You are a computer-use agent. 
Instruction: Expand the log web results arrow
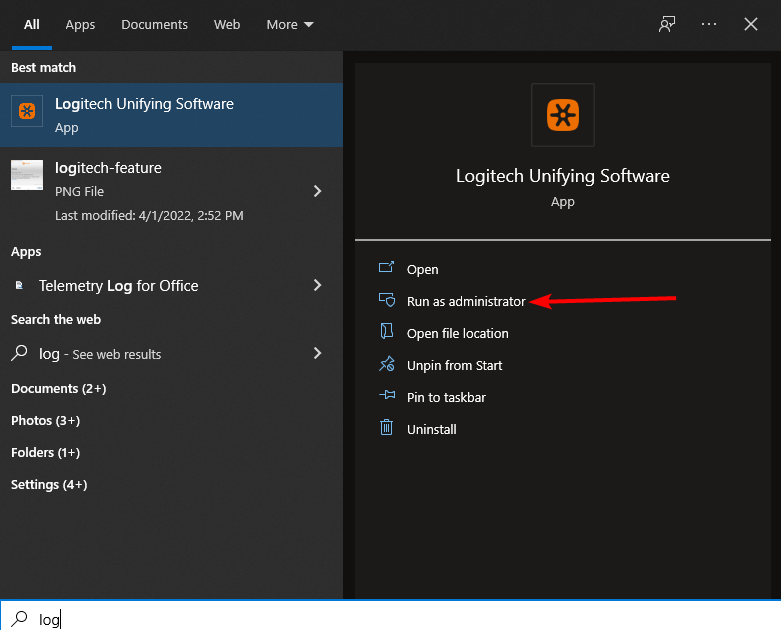(318, 353)
